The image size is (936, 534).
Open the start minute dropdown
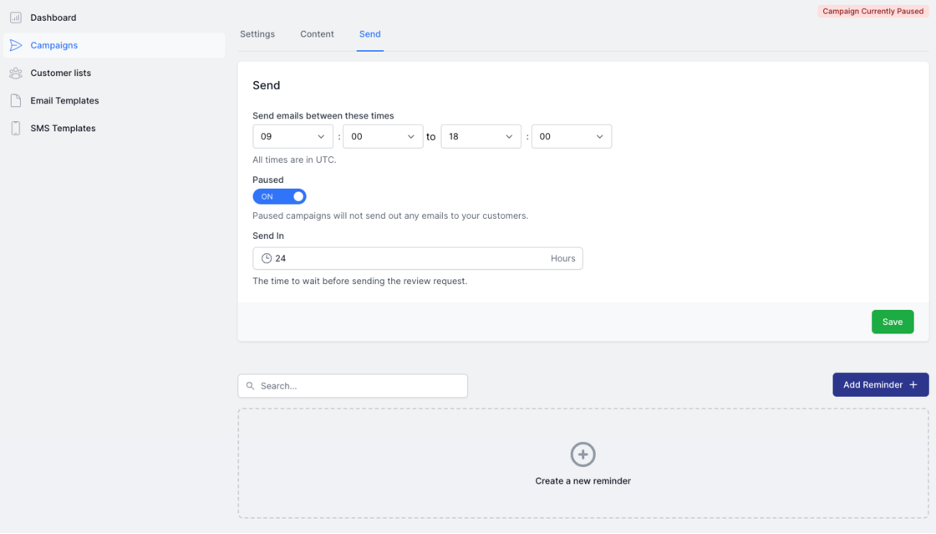point(382,136)
